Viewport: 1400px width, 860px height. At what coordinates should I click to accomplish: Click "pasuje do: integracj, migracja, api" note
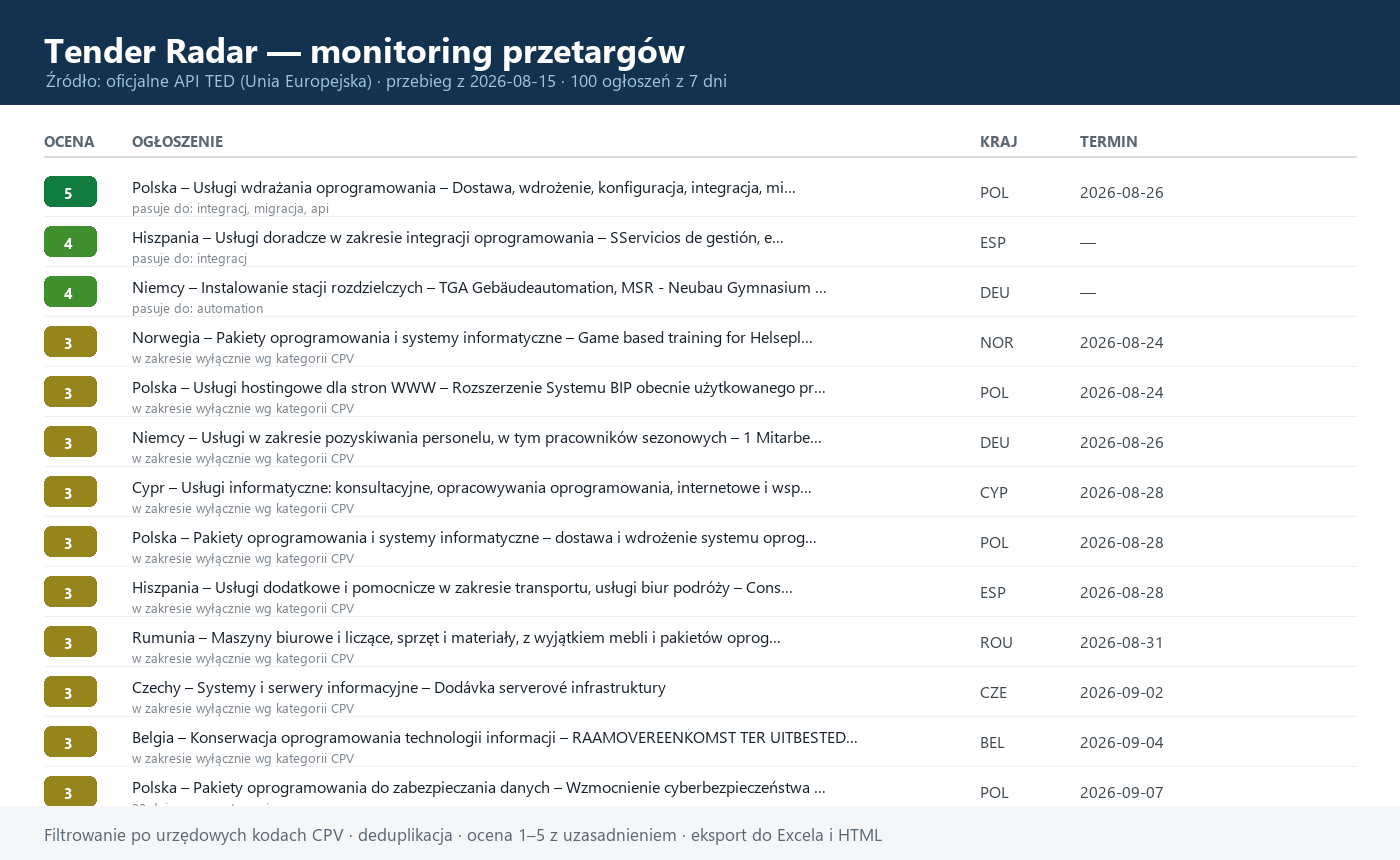(230, 209)
